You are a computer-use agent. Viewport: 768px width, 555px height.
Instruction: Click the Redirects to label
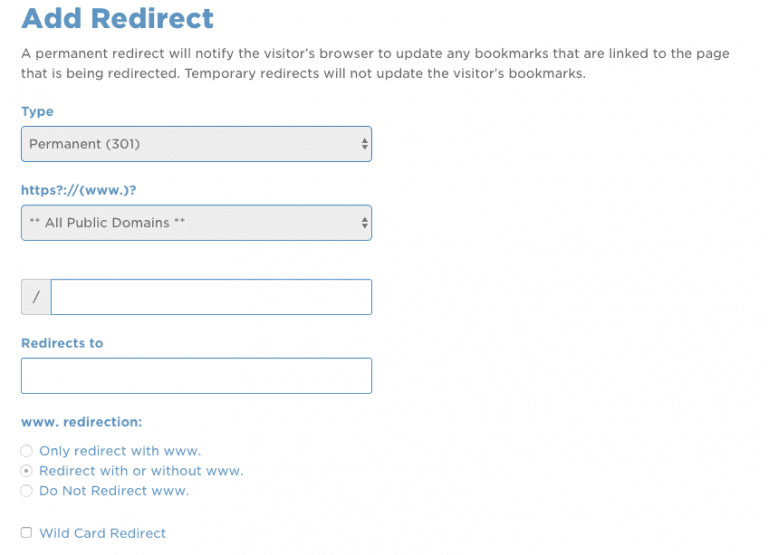[62, 343]
